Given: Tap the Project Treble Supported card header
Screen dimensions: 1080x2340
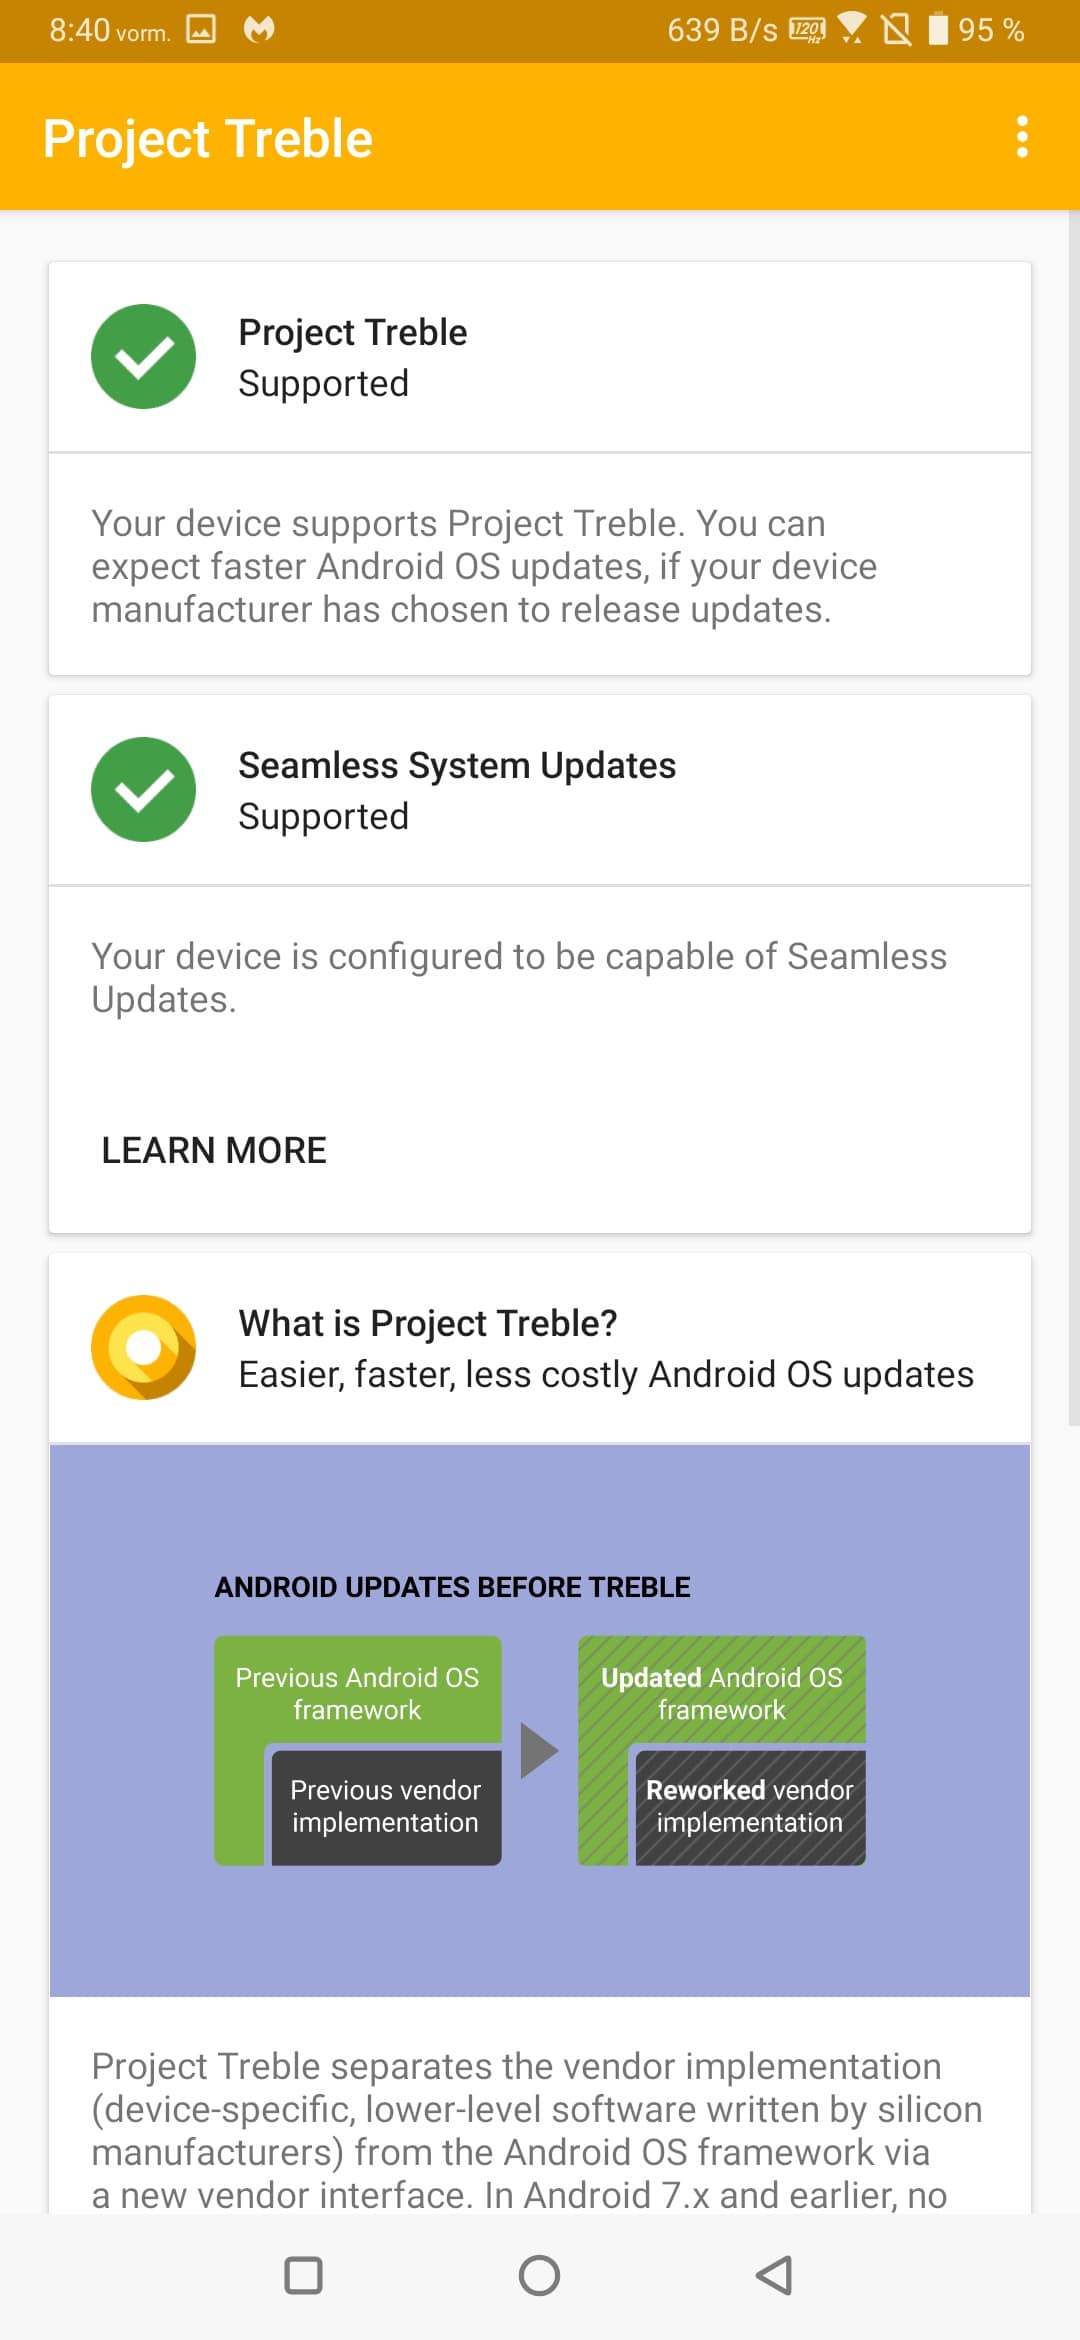Looking at the screenshot, I should coord(540,357).
